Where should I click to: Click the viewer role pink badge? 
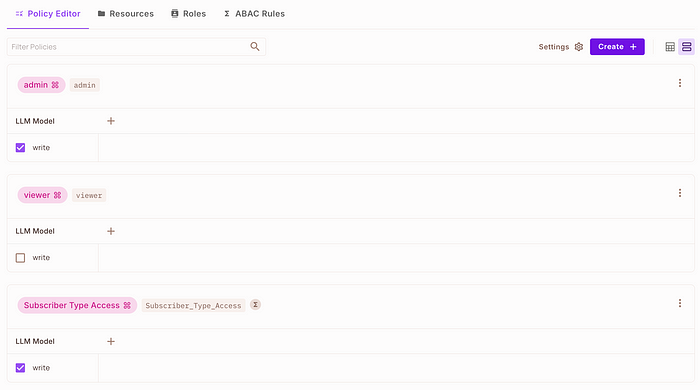42,195
